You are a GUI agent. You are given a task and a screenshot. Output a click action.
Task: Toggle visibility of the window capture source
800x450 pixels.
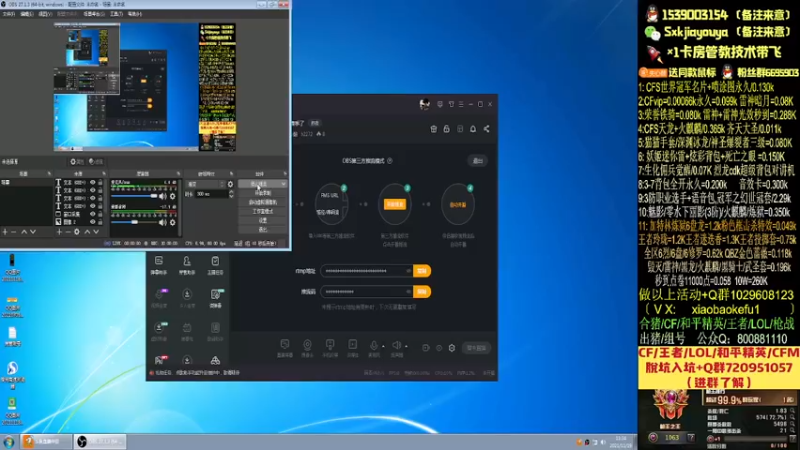92,214
